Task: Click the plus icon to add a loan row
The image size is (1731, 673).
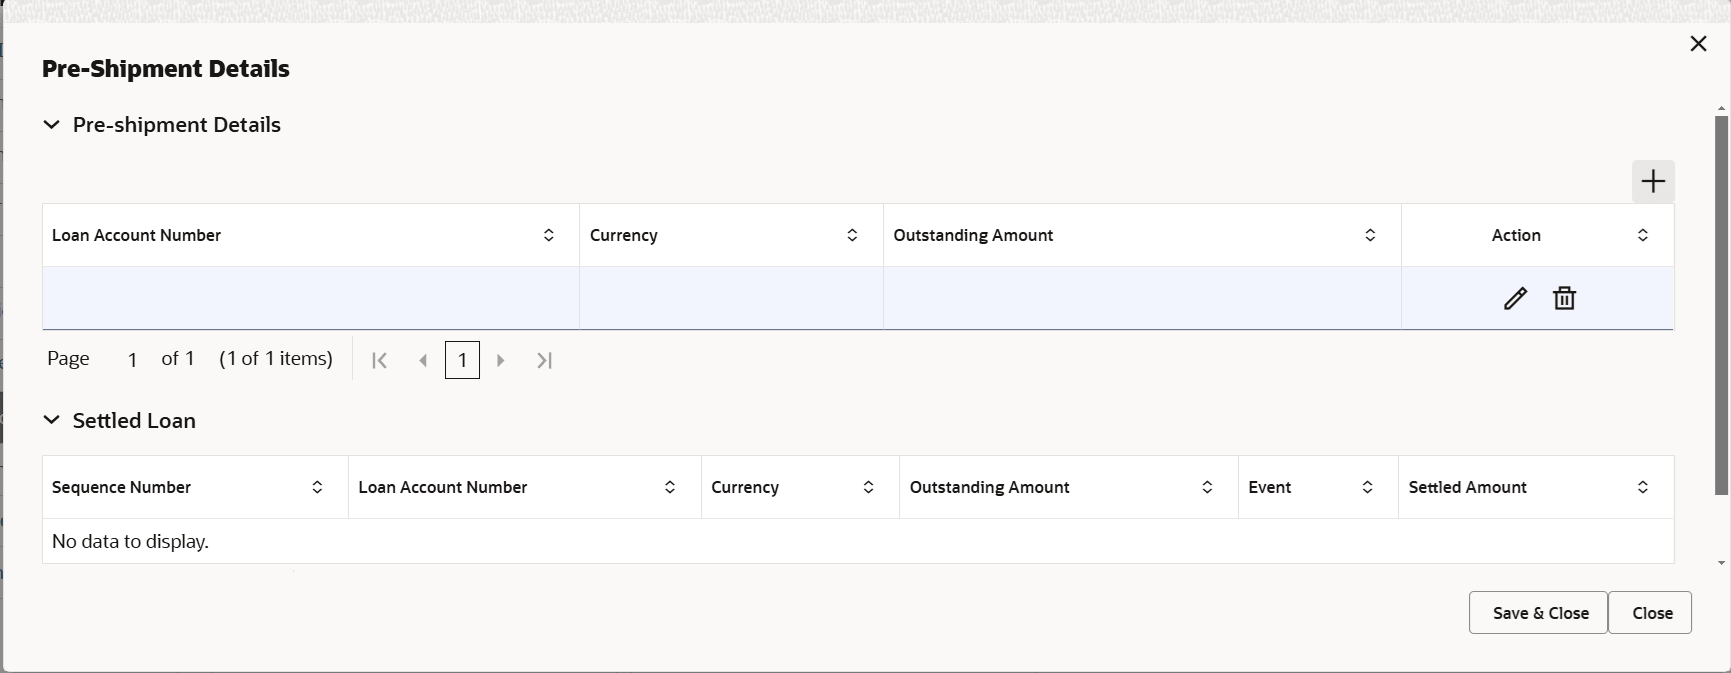Action: 1653,181
